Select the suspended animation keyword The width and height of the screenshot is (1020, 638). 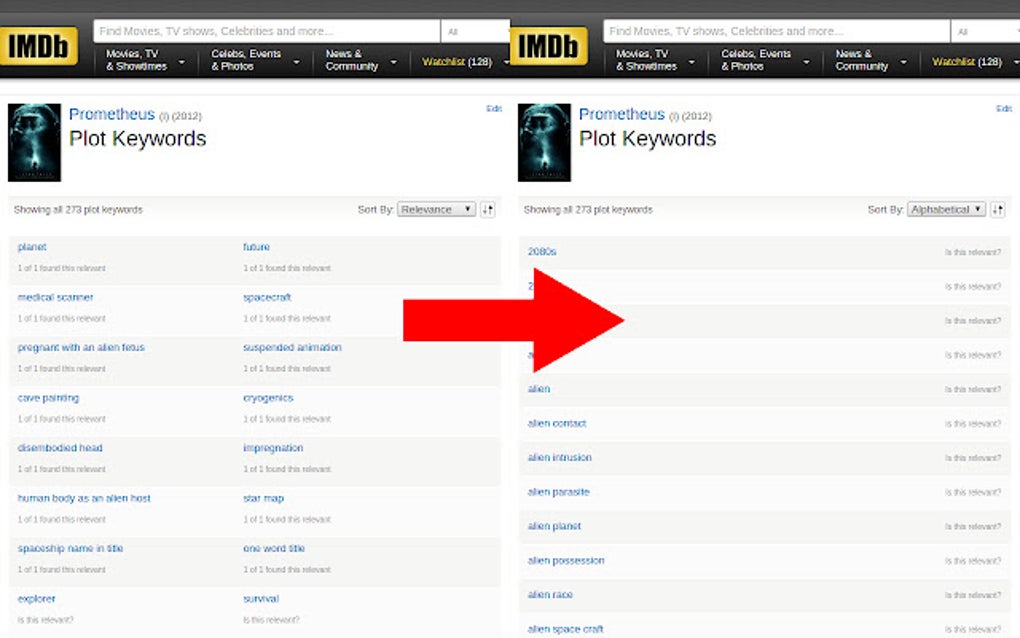point(291,347)
